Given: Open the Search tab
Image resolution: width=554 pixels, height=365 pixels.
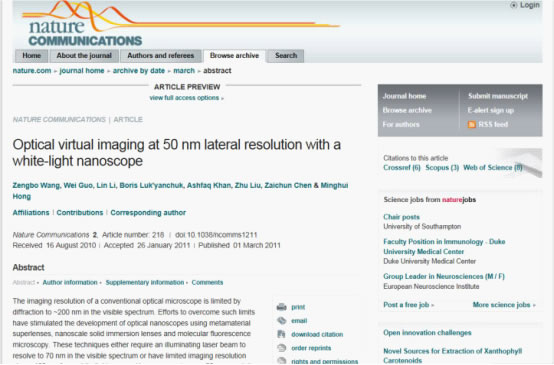Looking at the screenshot, I should coord(286,56).
